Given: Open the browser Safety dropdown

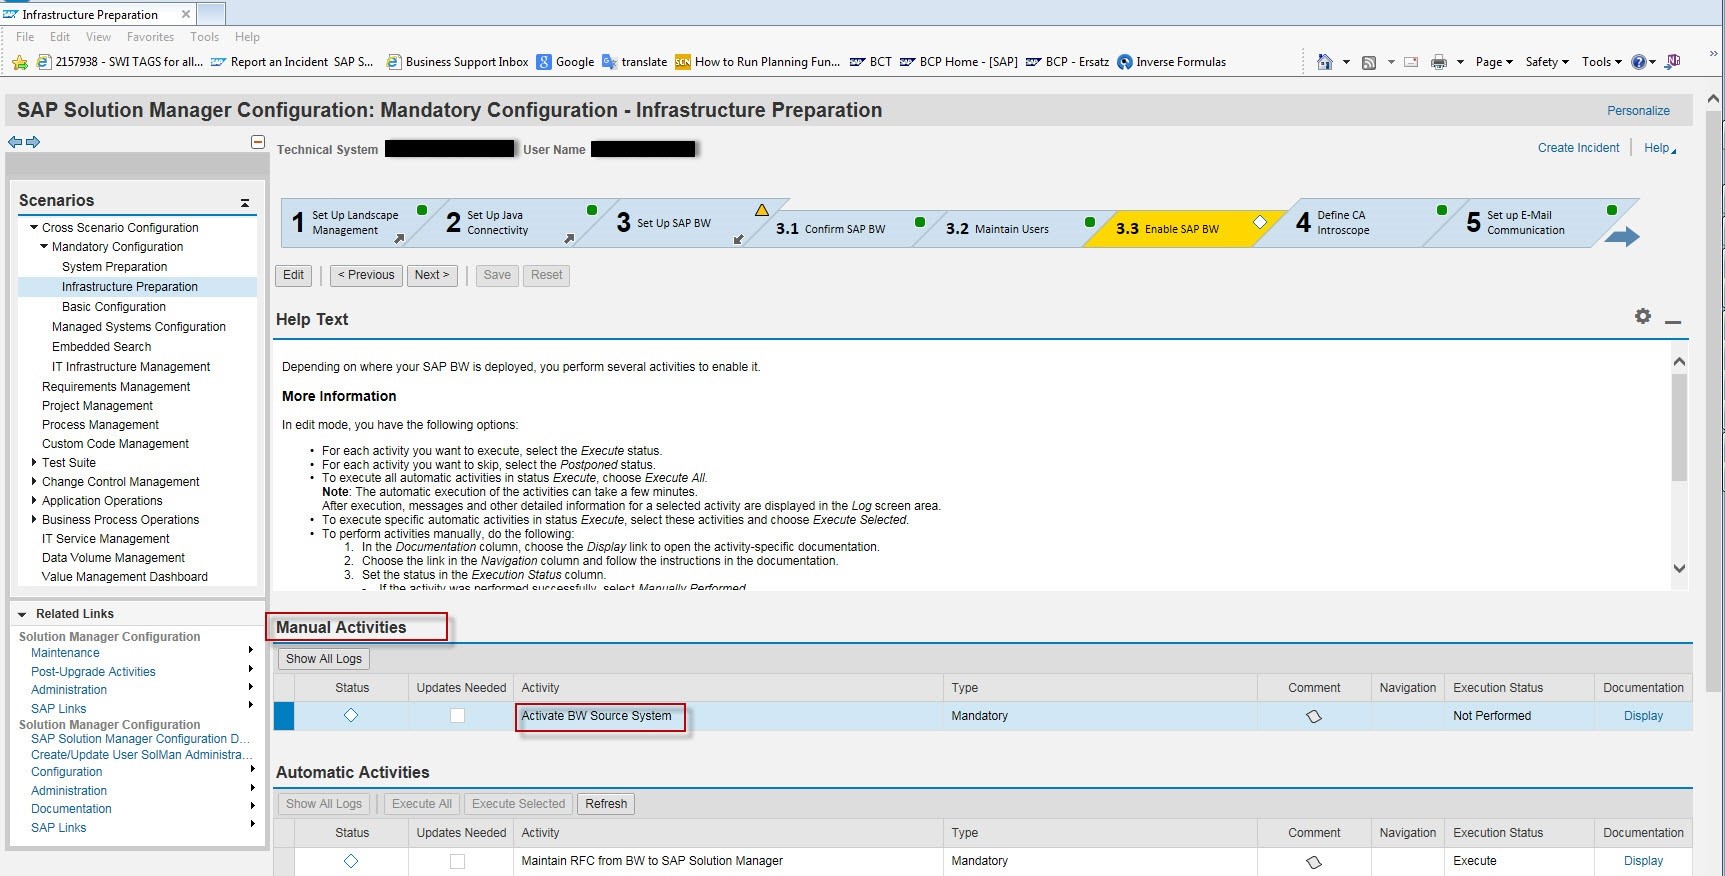Looking at the screenshot, I should click(x=1547, y=62).
